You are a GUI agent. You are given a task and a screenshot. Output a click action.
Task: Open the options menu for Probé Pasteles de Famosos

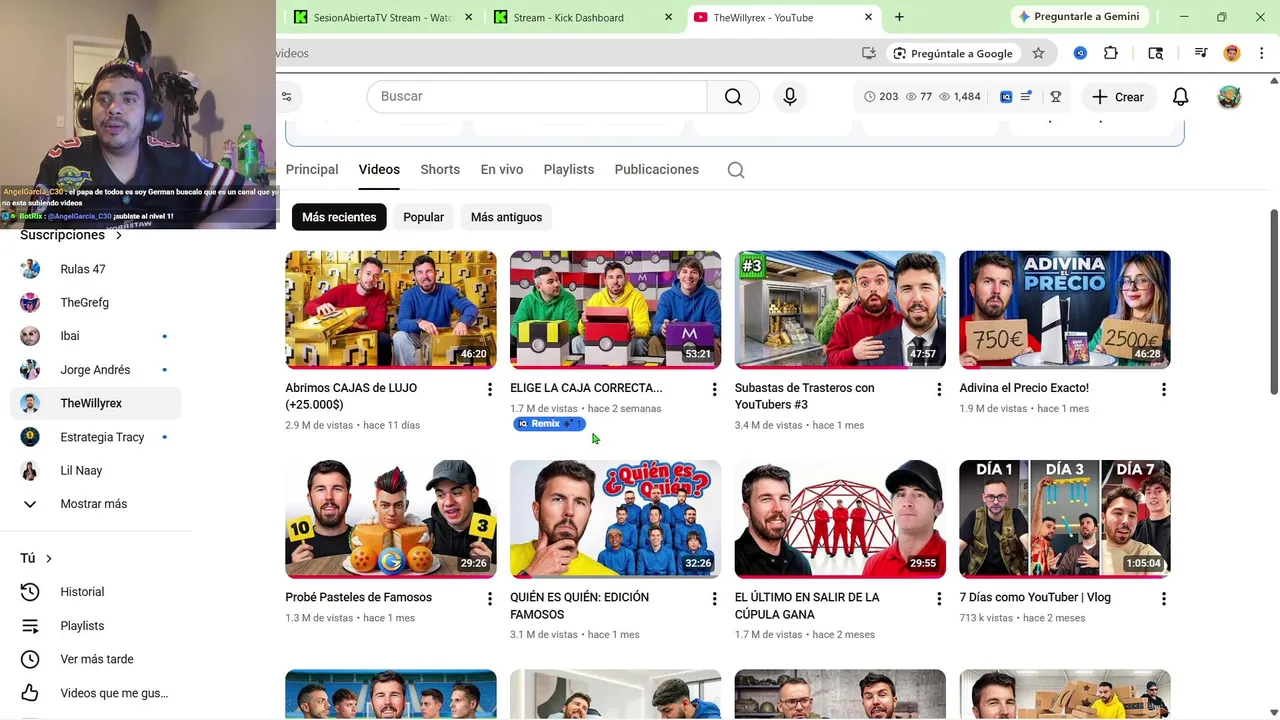[489, 599]
